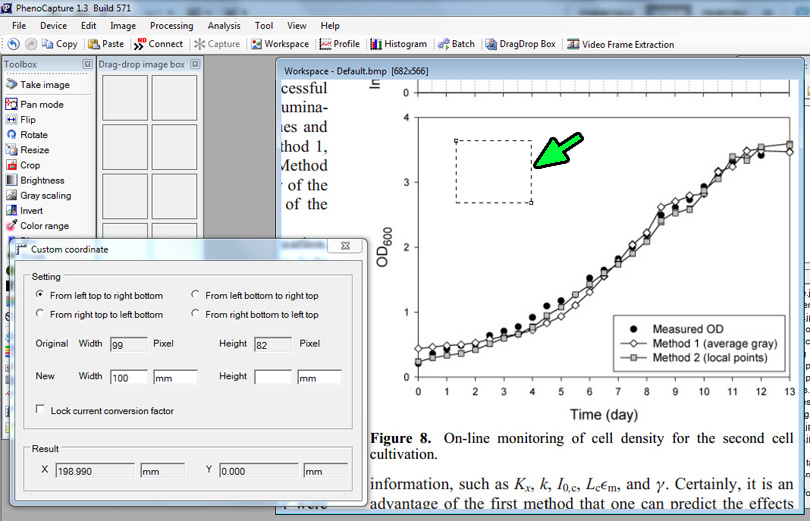Choose the Rotate tool in Toolbox
Screen dimensions: 810x521
coord(33,134)
